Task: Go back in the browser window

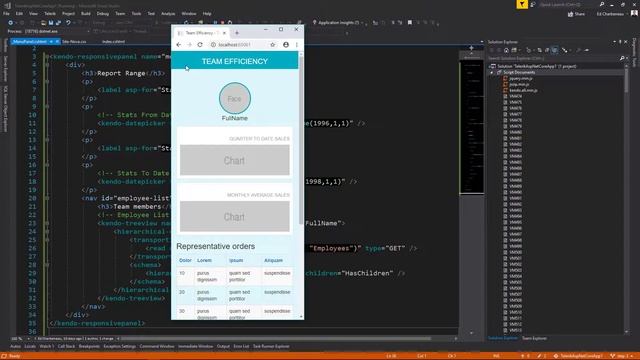Action: click(179, 44)
